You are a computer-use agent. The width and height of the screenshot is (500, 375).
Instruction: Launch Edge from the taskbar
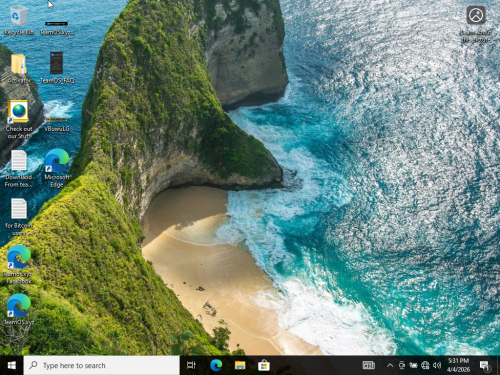[x=216, y=365]
